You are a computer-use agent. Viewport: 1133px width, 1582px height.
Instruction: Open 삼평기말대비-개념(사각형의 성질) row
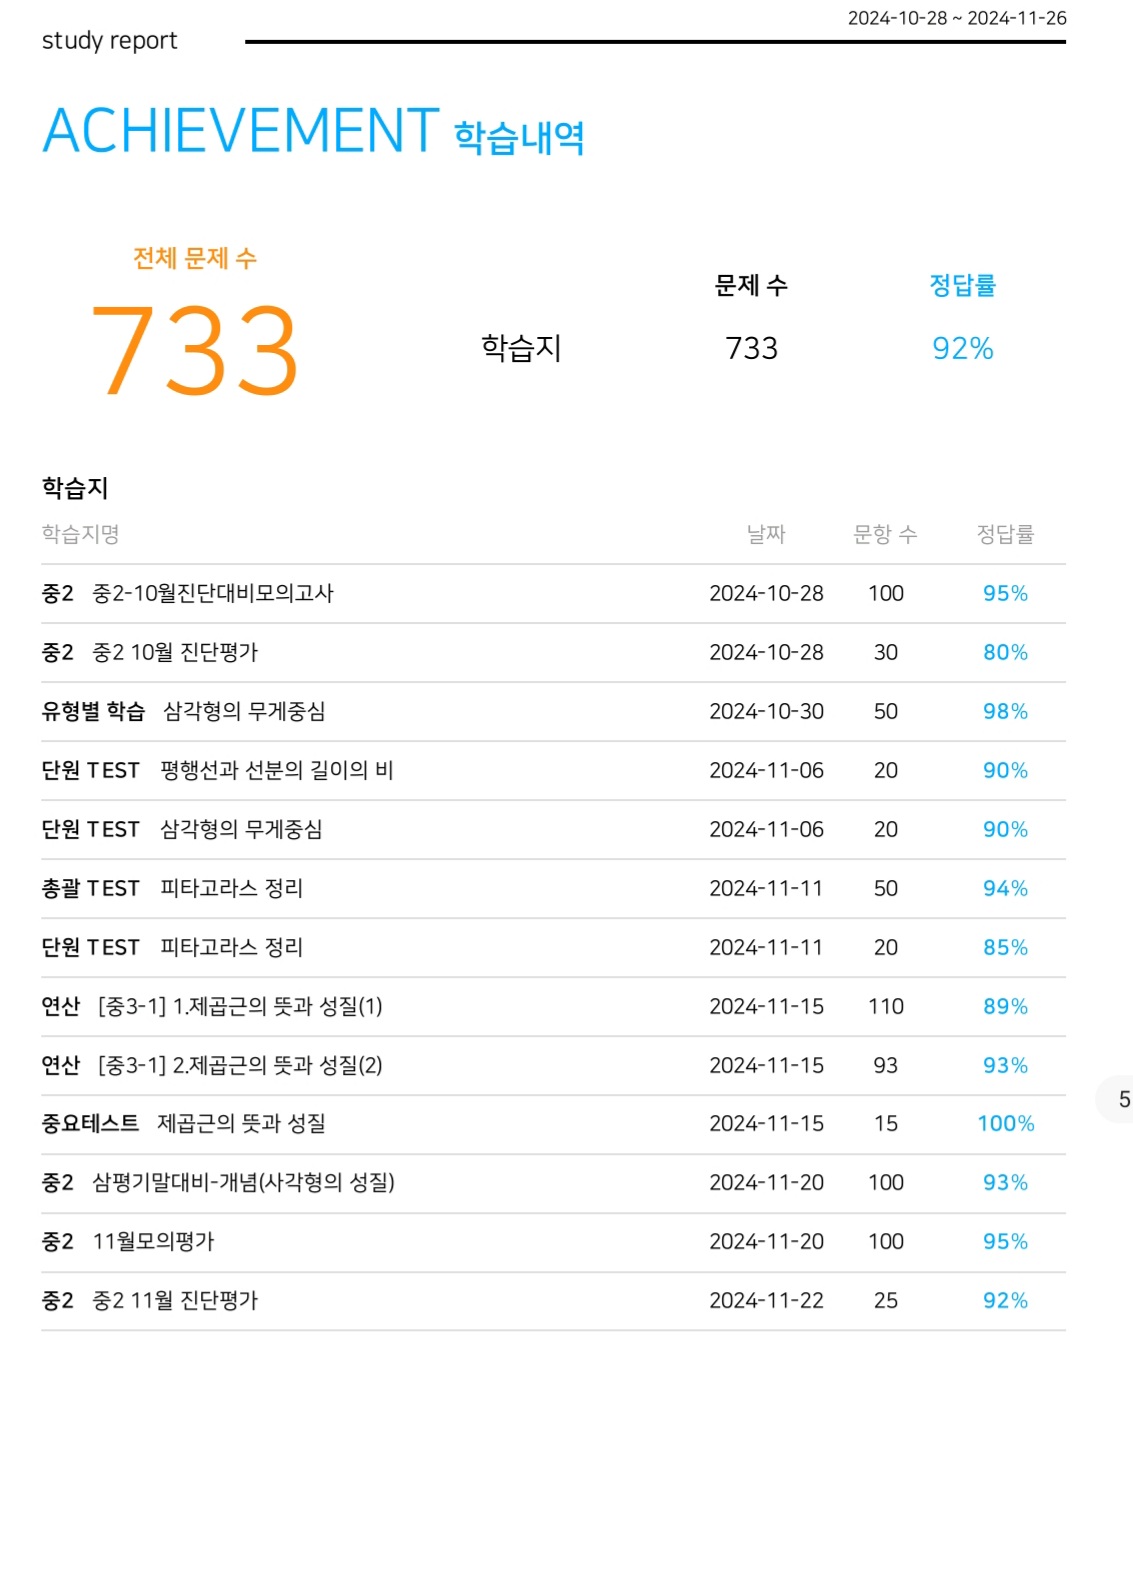point(553,1183)
